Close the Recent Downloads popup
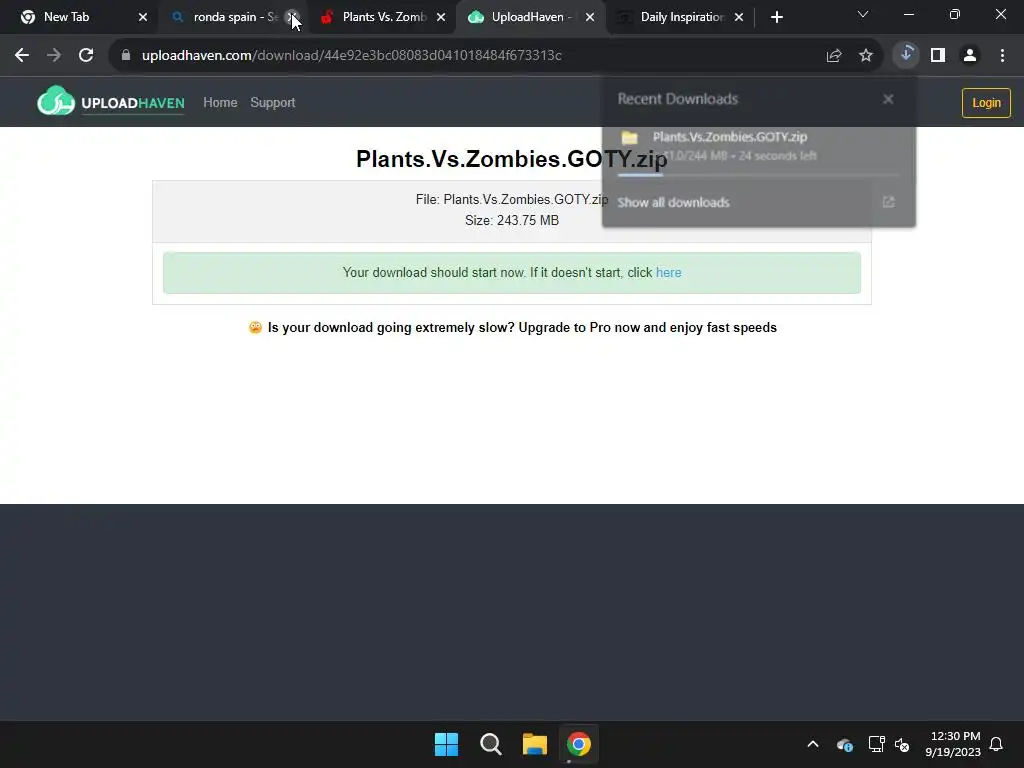 (888, 99)
